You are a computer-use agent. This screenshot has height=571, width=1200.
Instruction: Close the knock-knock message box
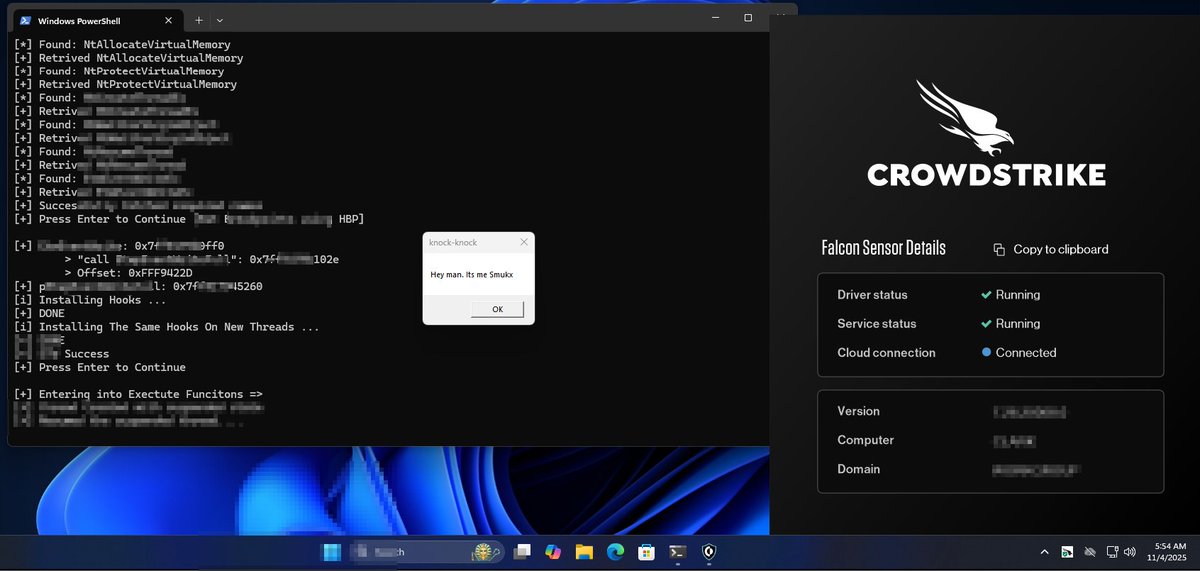524,242
